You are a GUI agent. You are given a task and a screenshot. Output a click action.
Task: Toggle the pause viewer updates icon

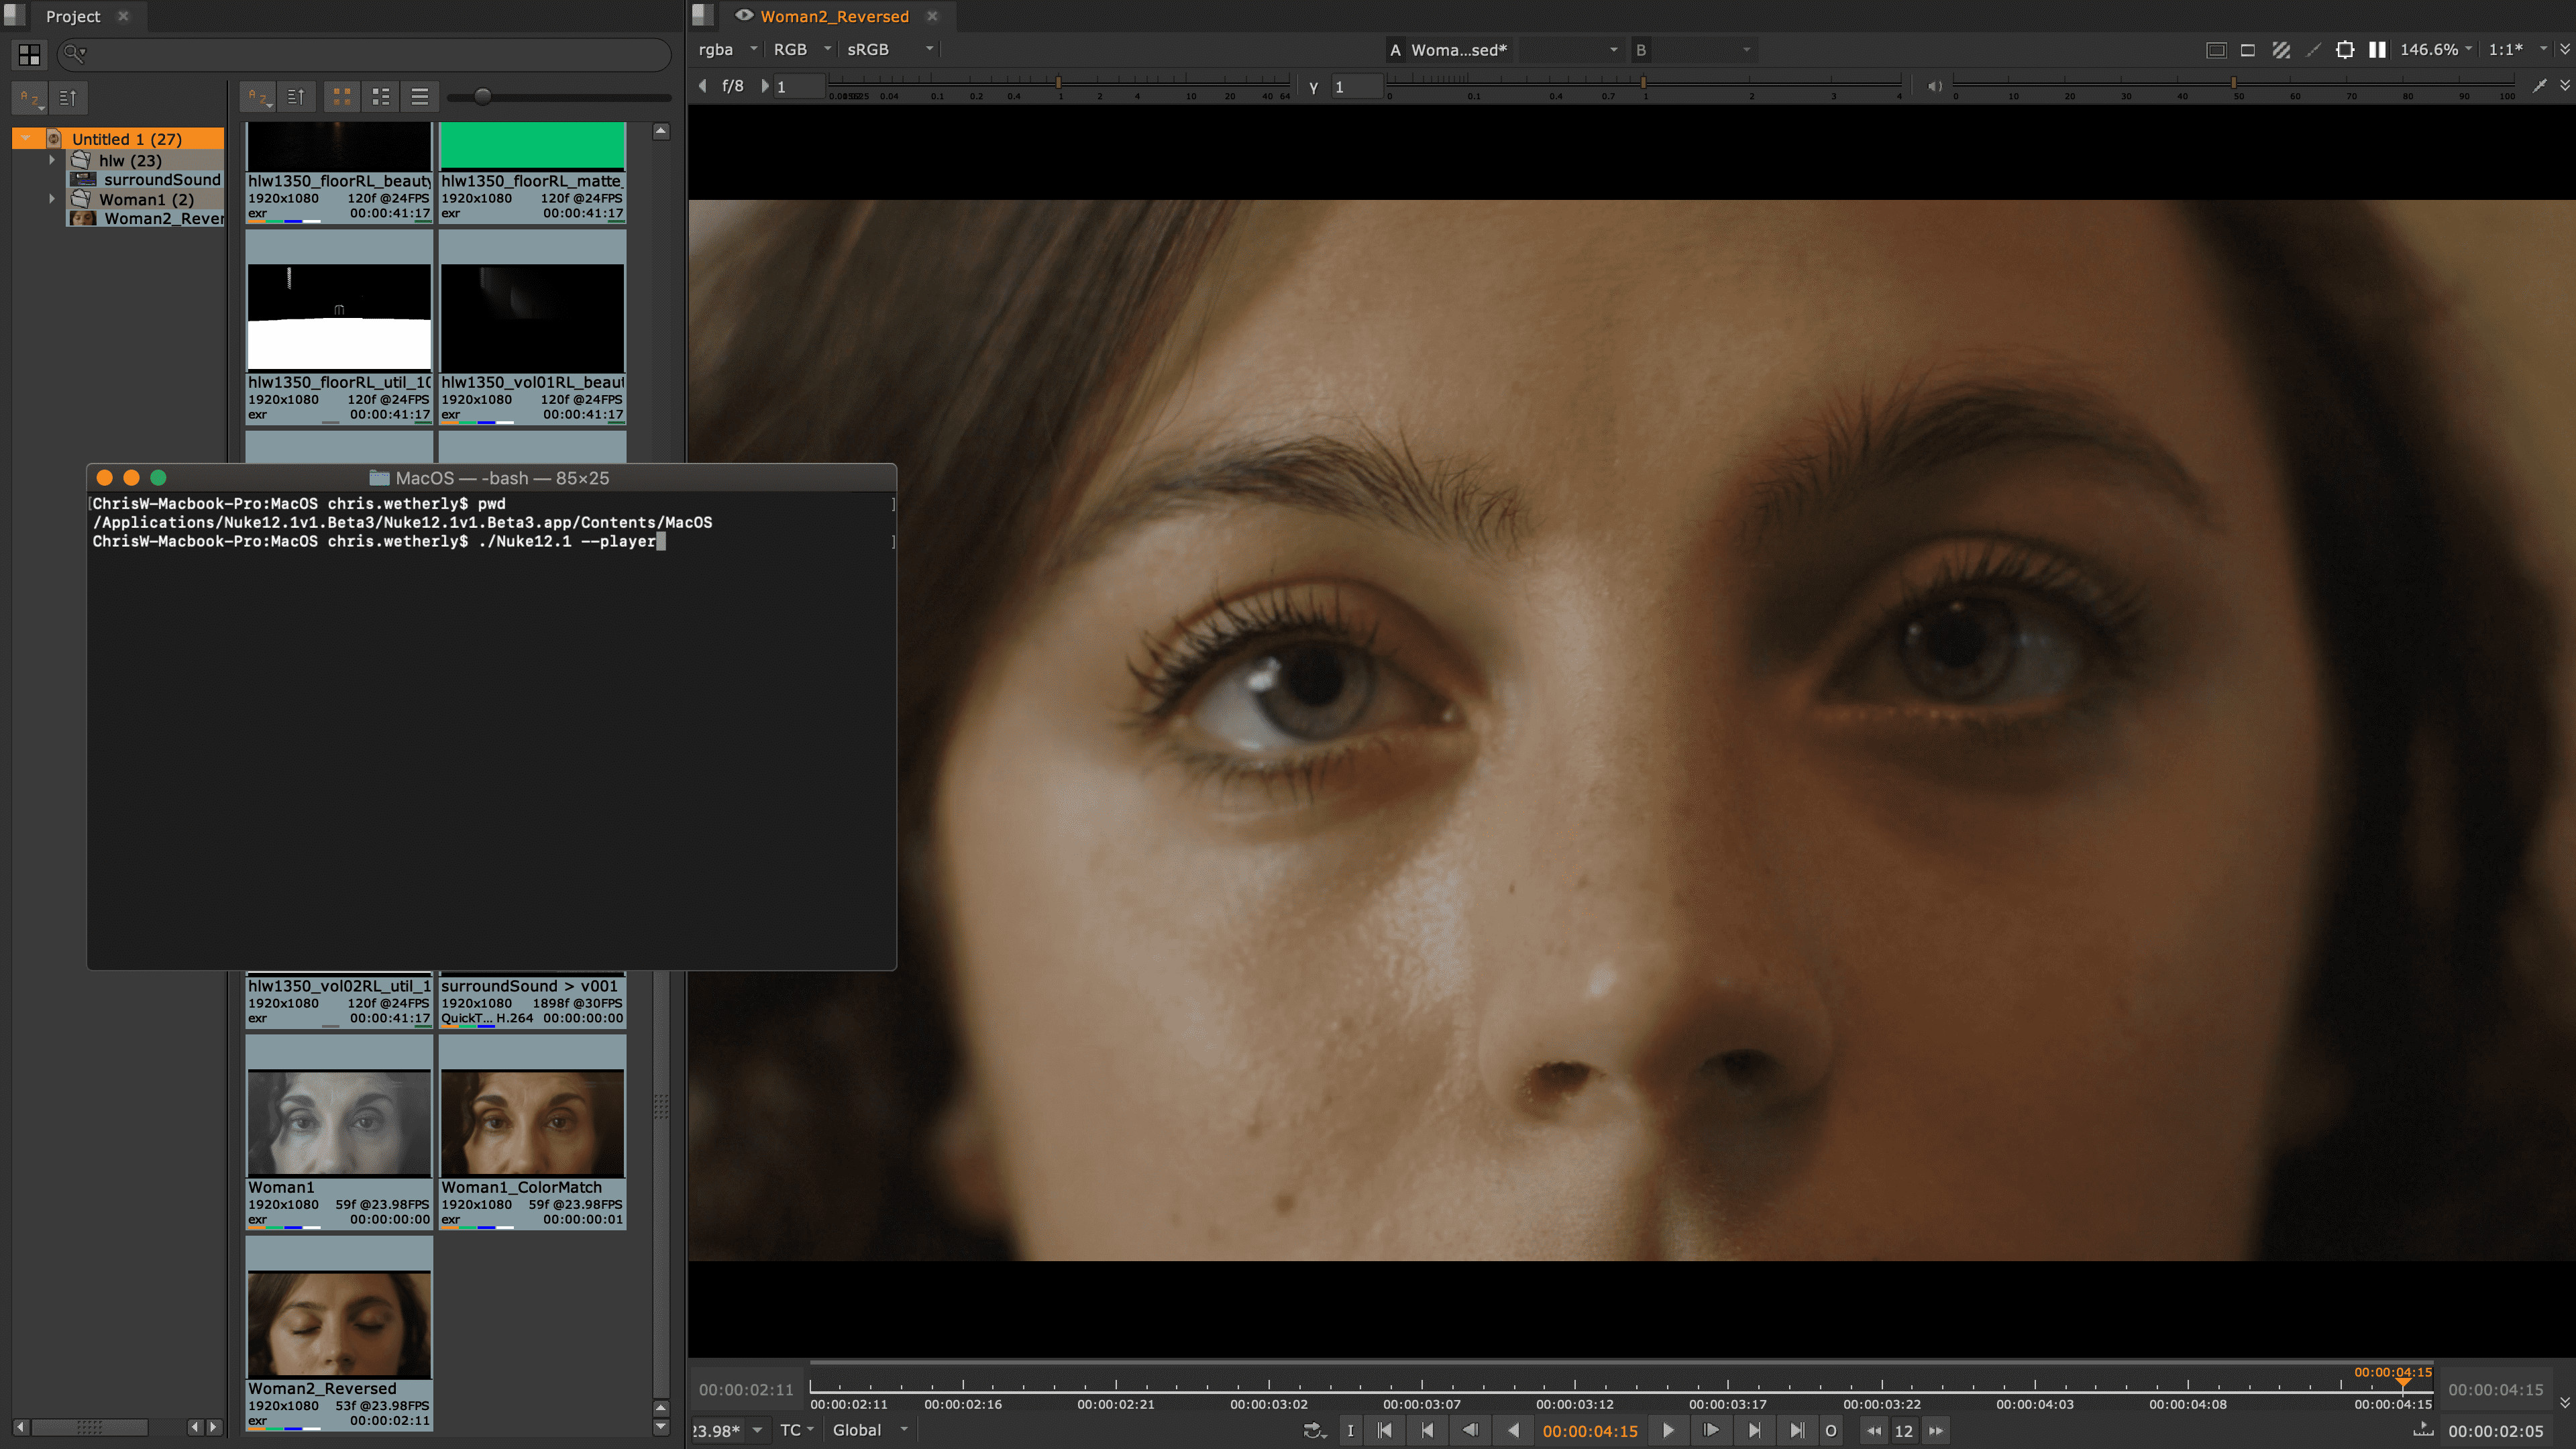click(2377, 50)
